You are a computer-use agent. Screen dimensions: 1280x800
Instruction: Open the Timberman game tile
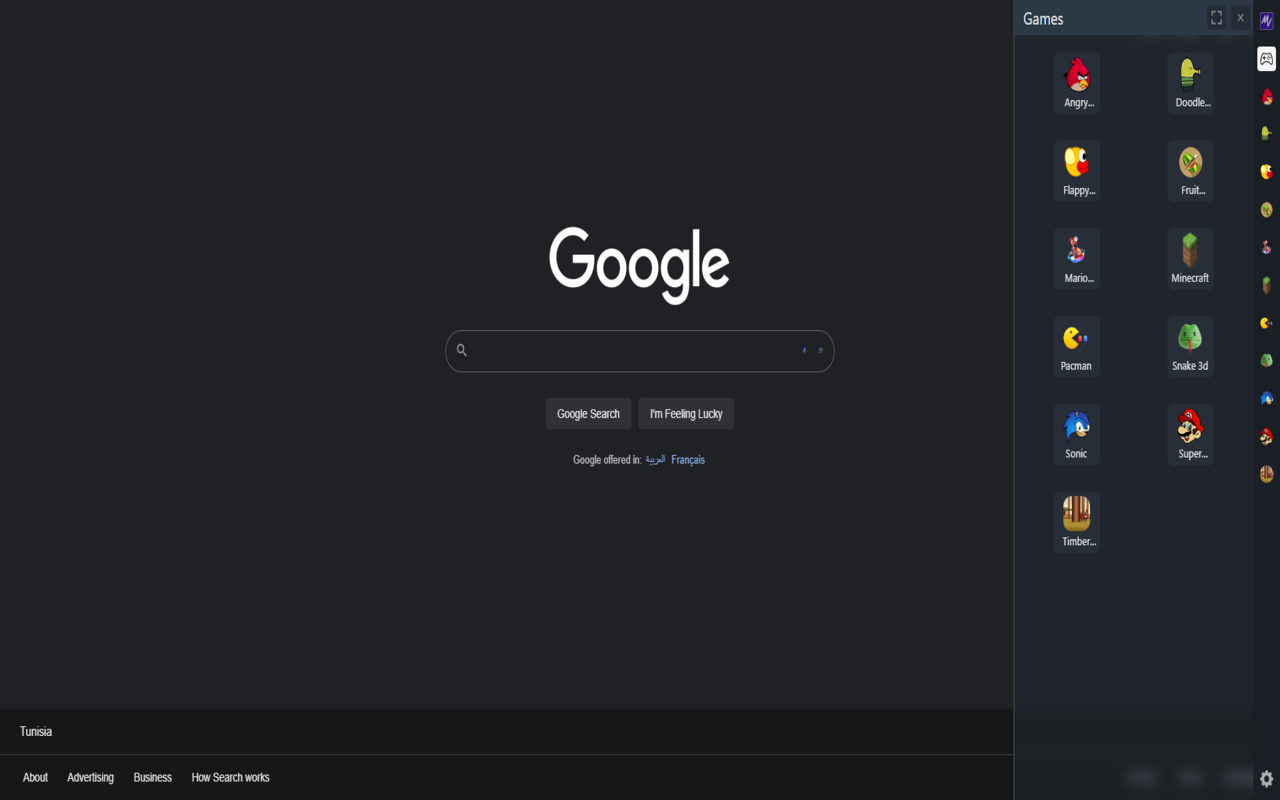(1076, 520)
